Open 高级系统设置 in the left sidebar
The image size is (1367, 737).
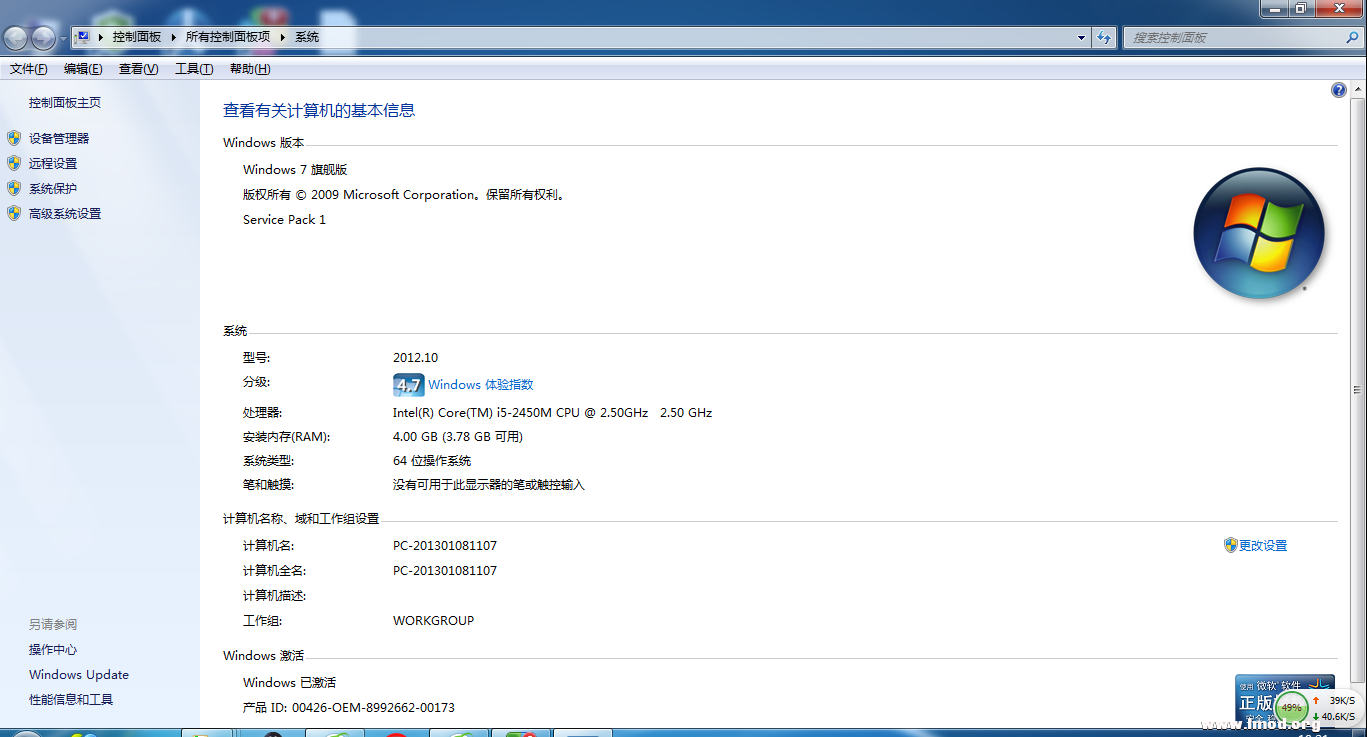65,213
